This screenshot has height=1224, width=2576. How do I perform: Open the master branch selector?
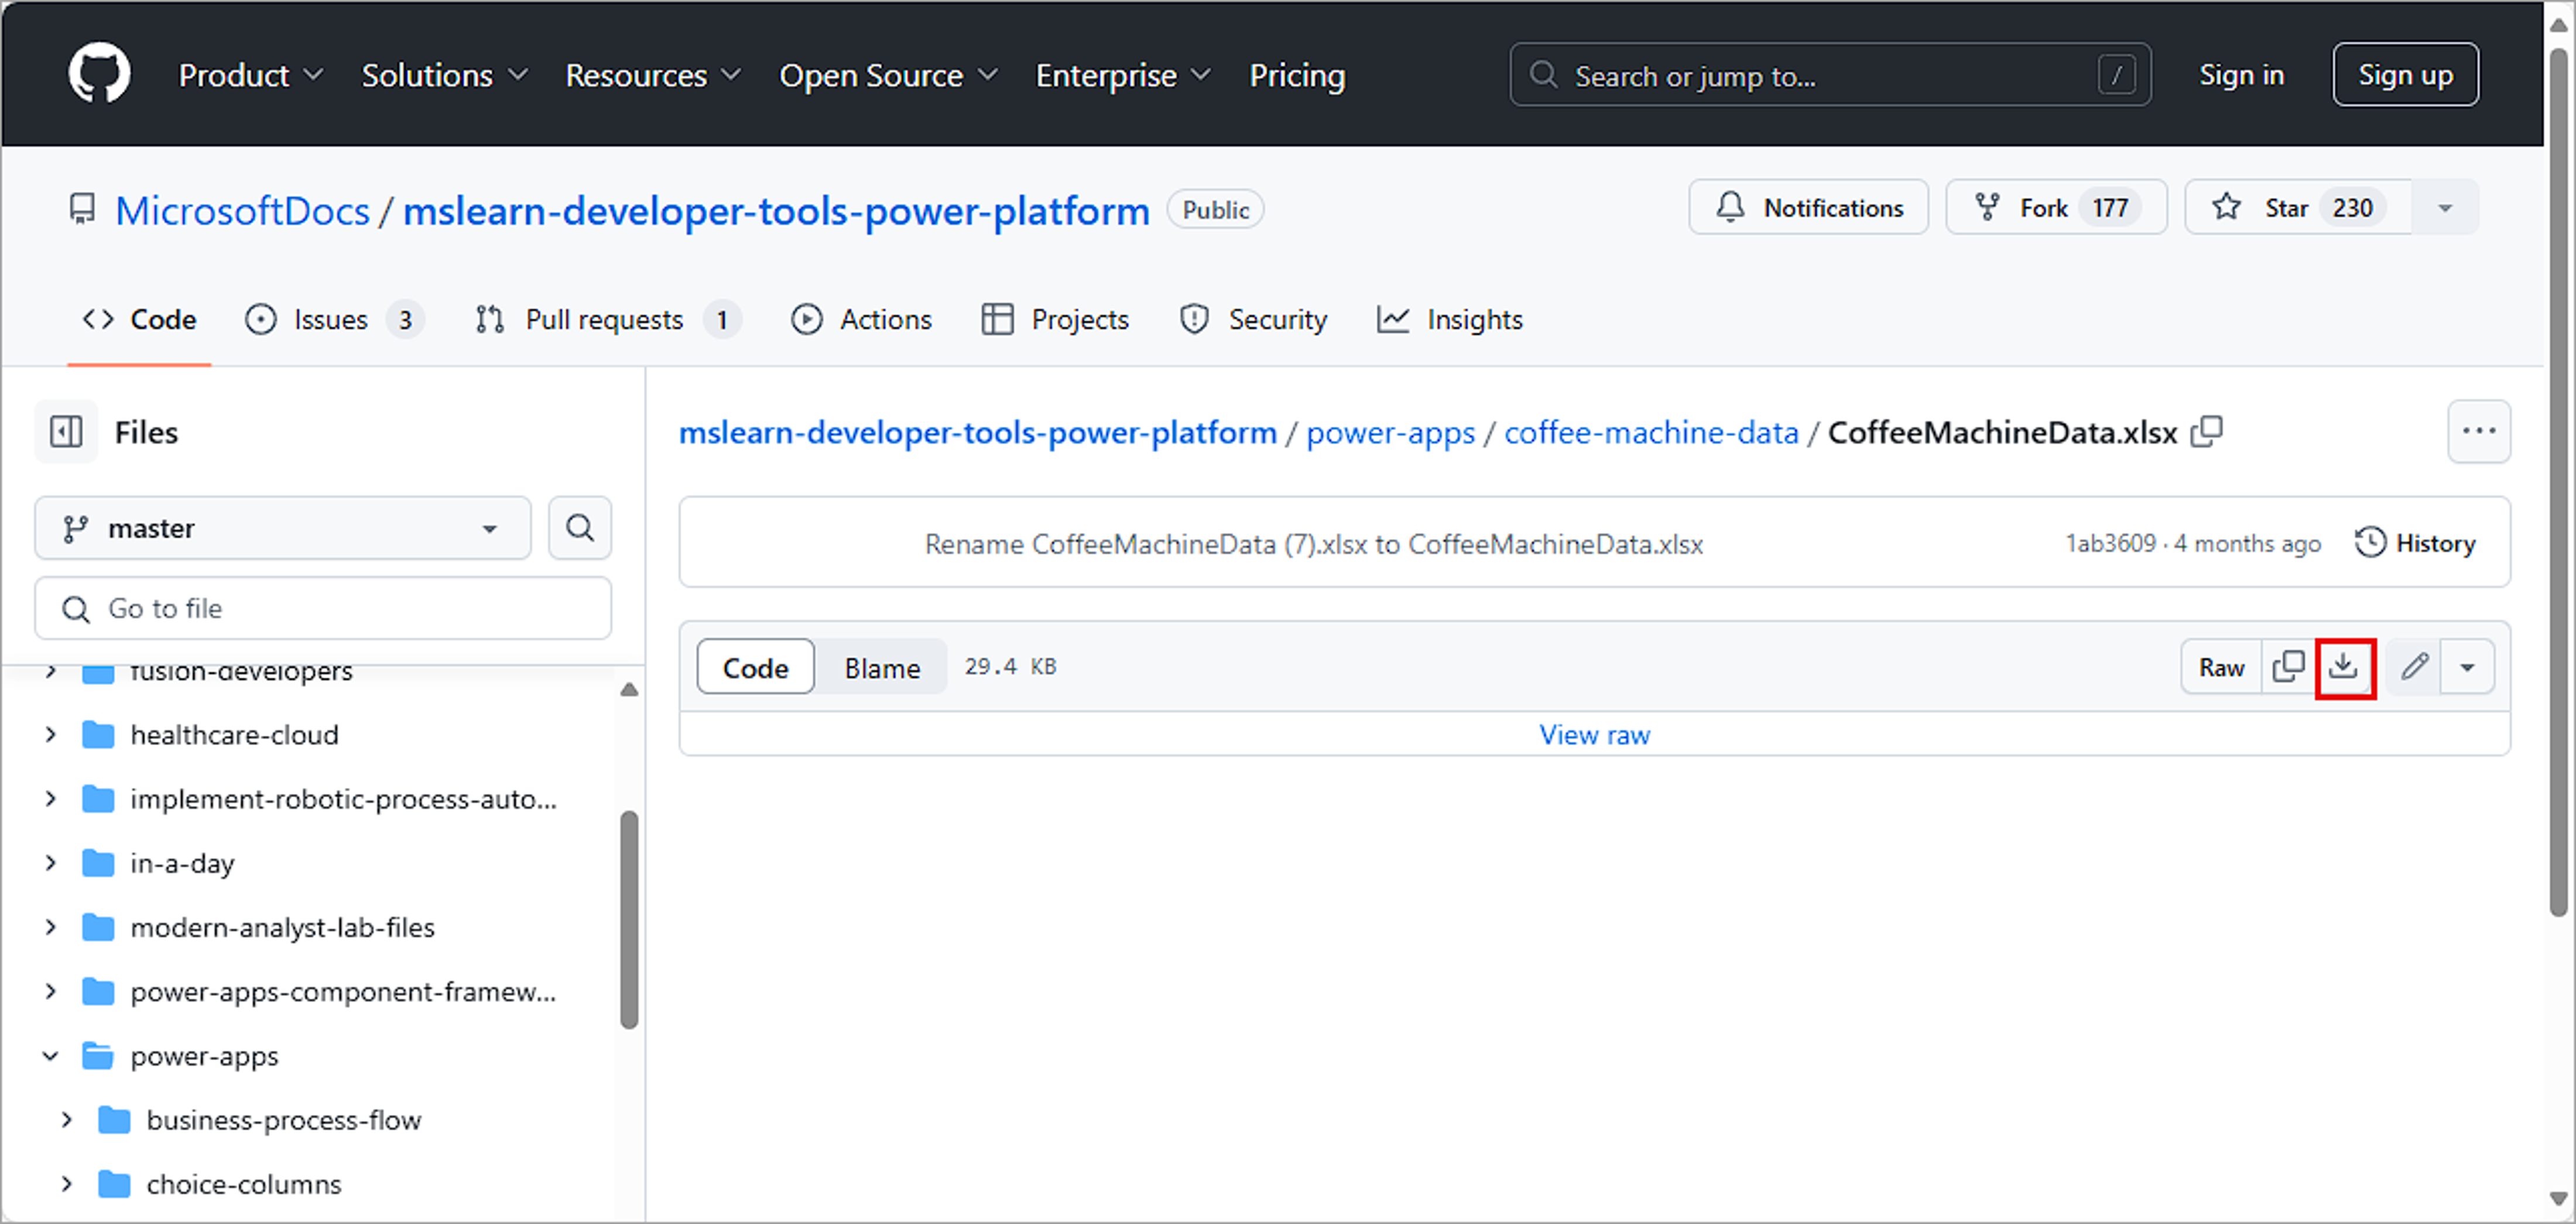(x=283, y=528)
